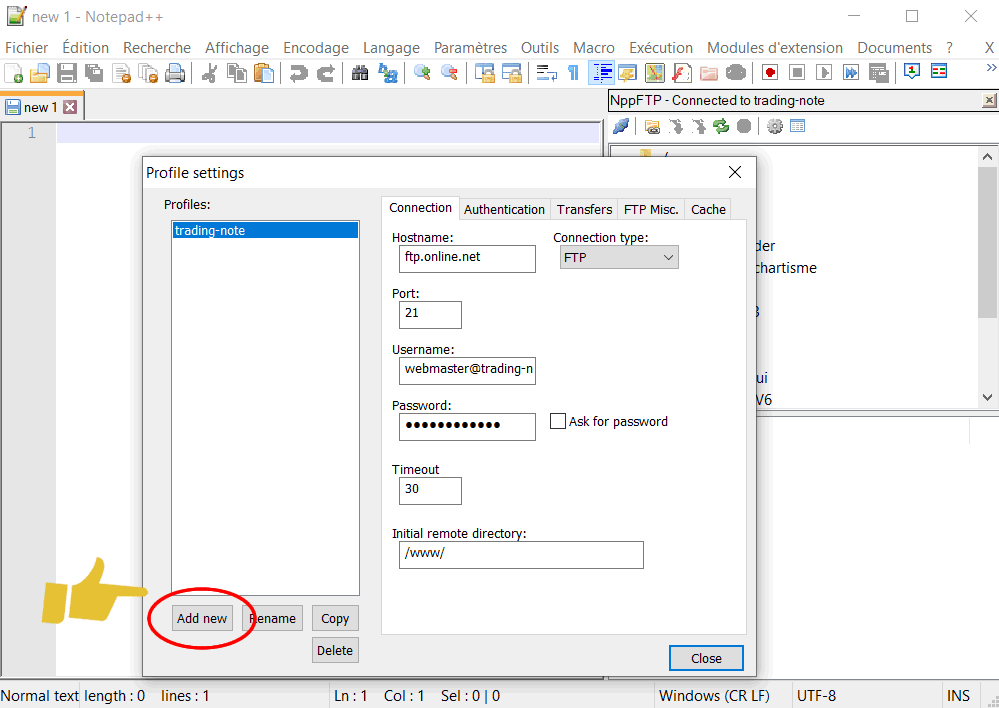Close the NppFTP panel with its X
This screenshot has height=708, width=999.
[x=989, y=100]
